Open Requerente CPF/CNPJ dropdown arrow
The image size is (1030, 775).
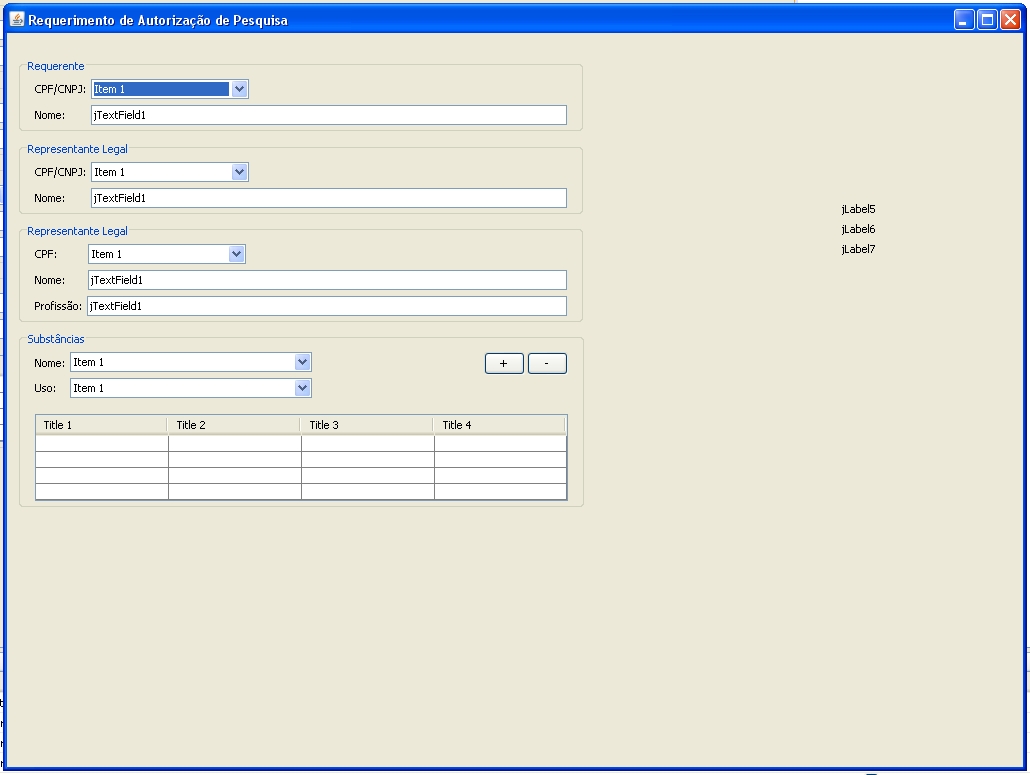pyautogui.click(x=240, y=89)
